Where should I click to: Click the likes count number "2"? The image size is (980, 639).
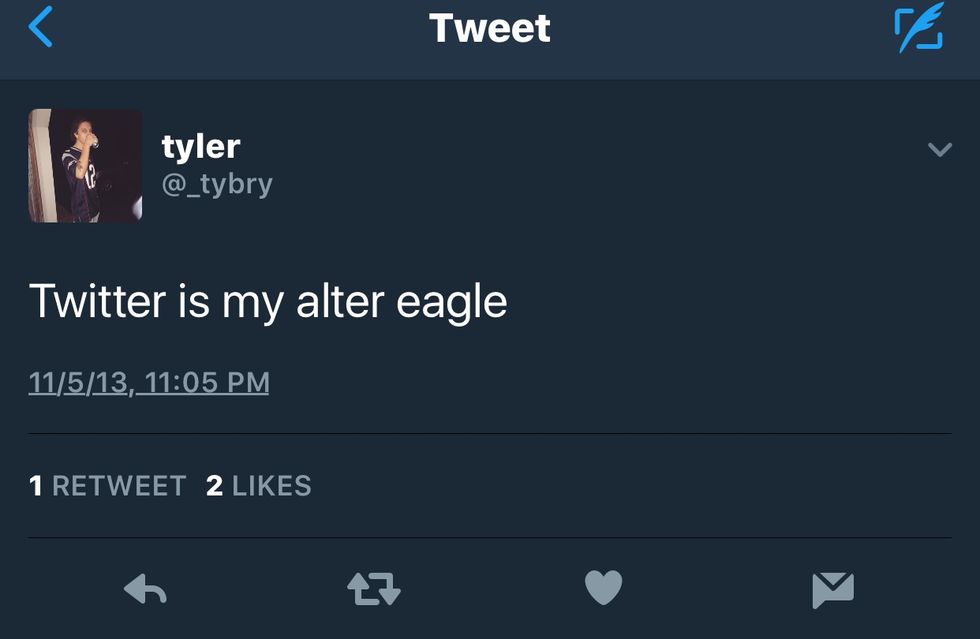(214, 486)
